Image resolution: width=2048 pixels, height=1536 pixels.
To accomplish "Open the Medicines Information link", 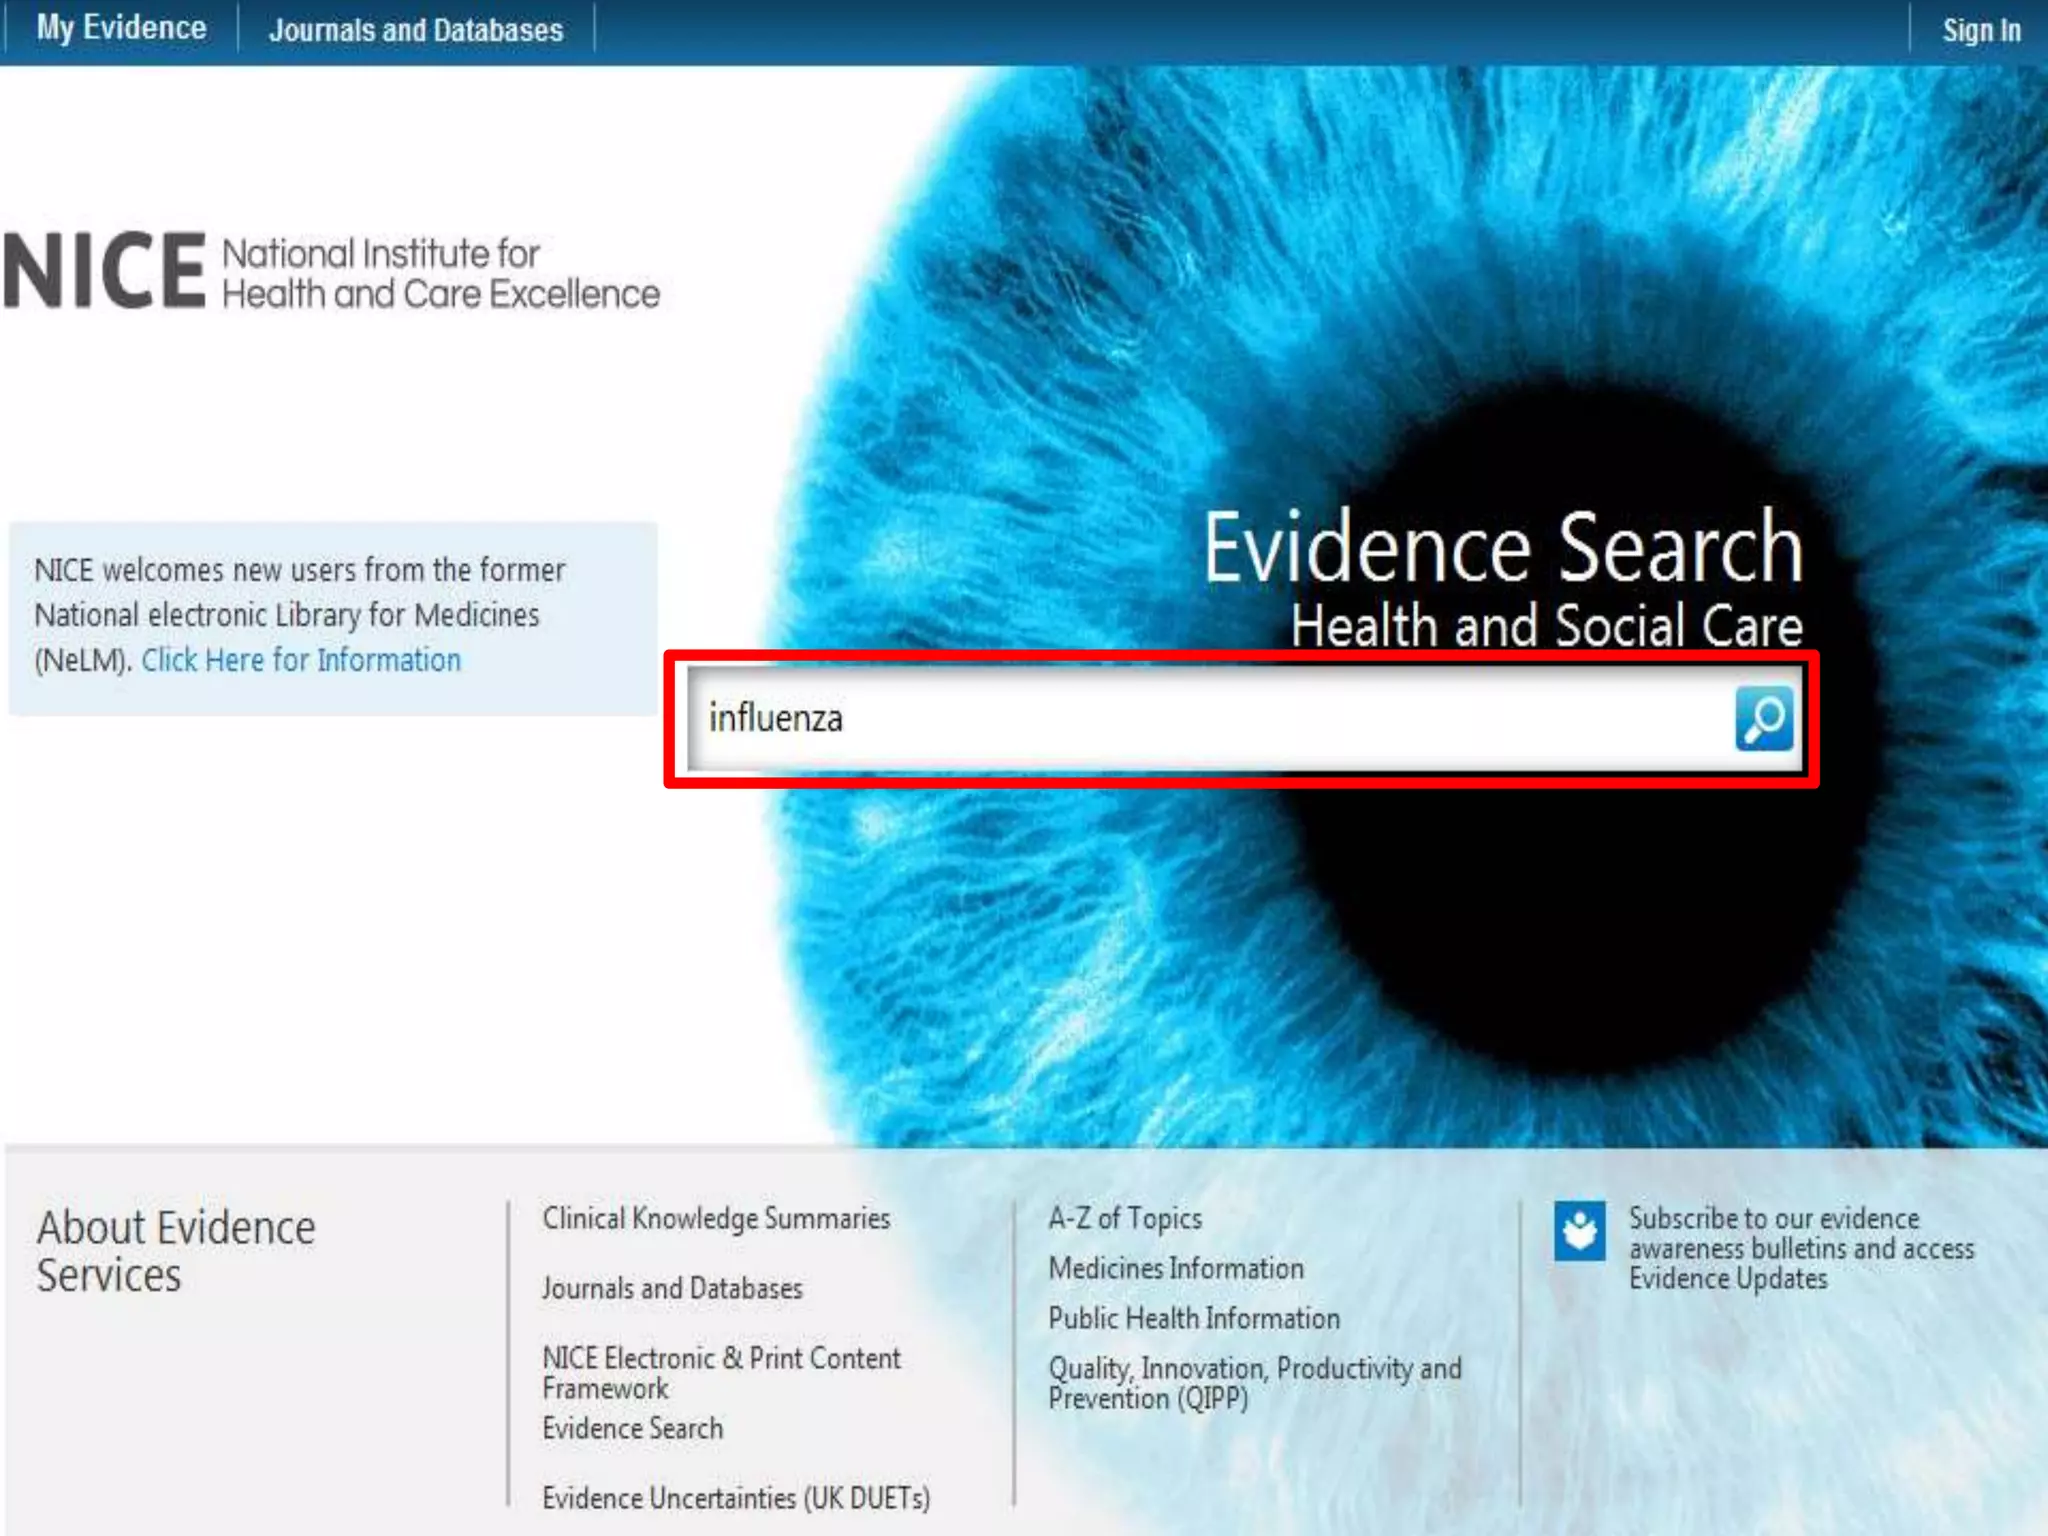I will (1176, 1268).
